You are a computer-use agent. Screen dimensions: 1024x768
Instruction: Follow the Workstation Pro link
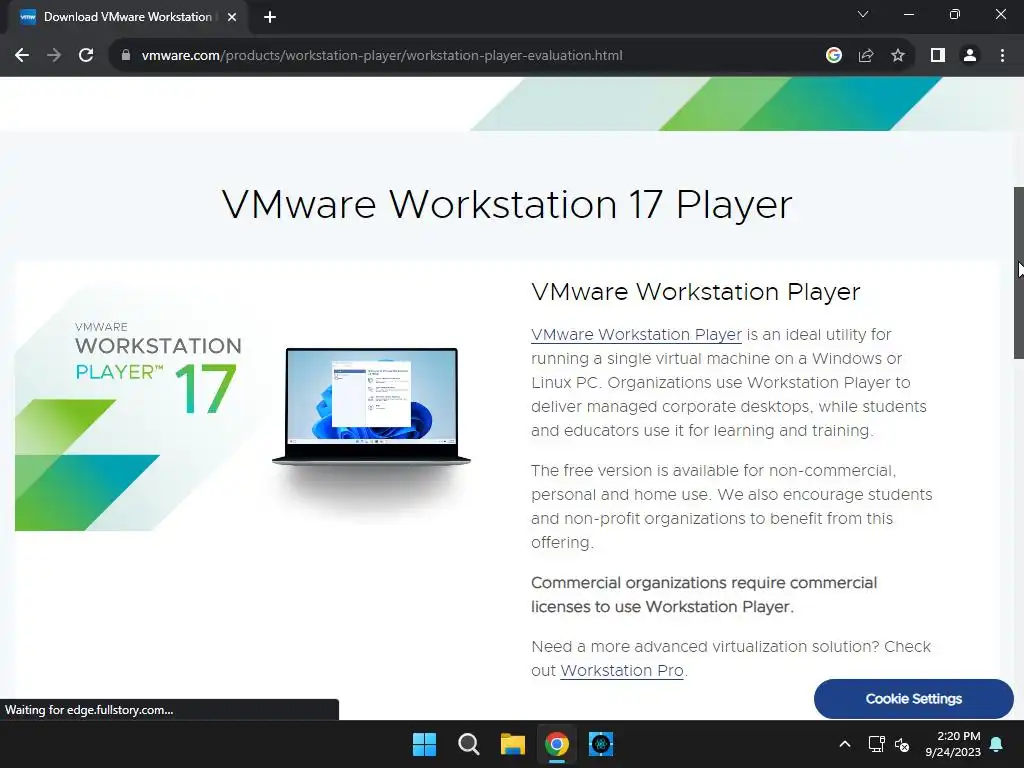click(622, 671)
